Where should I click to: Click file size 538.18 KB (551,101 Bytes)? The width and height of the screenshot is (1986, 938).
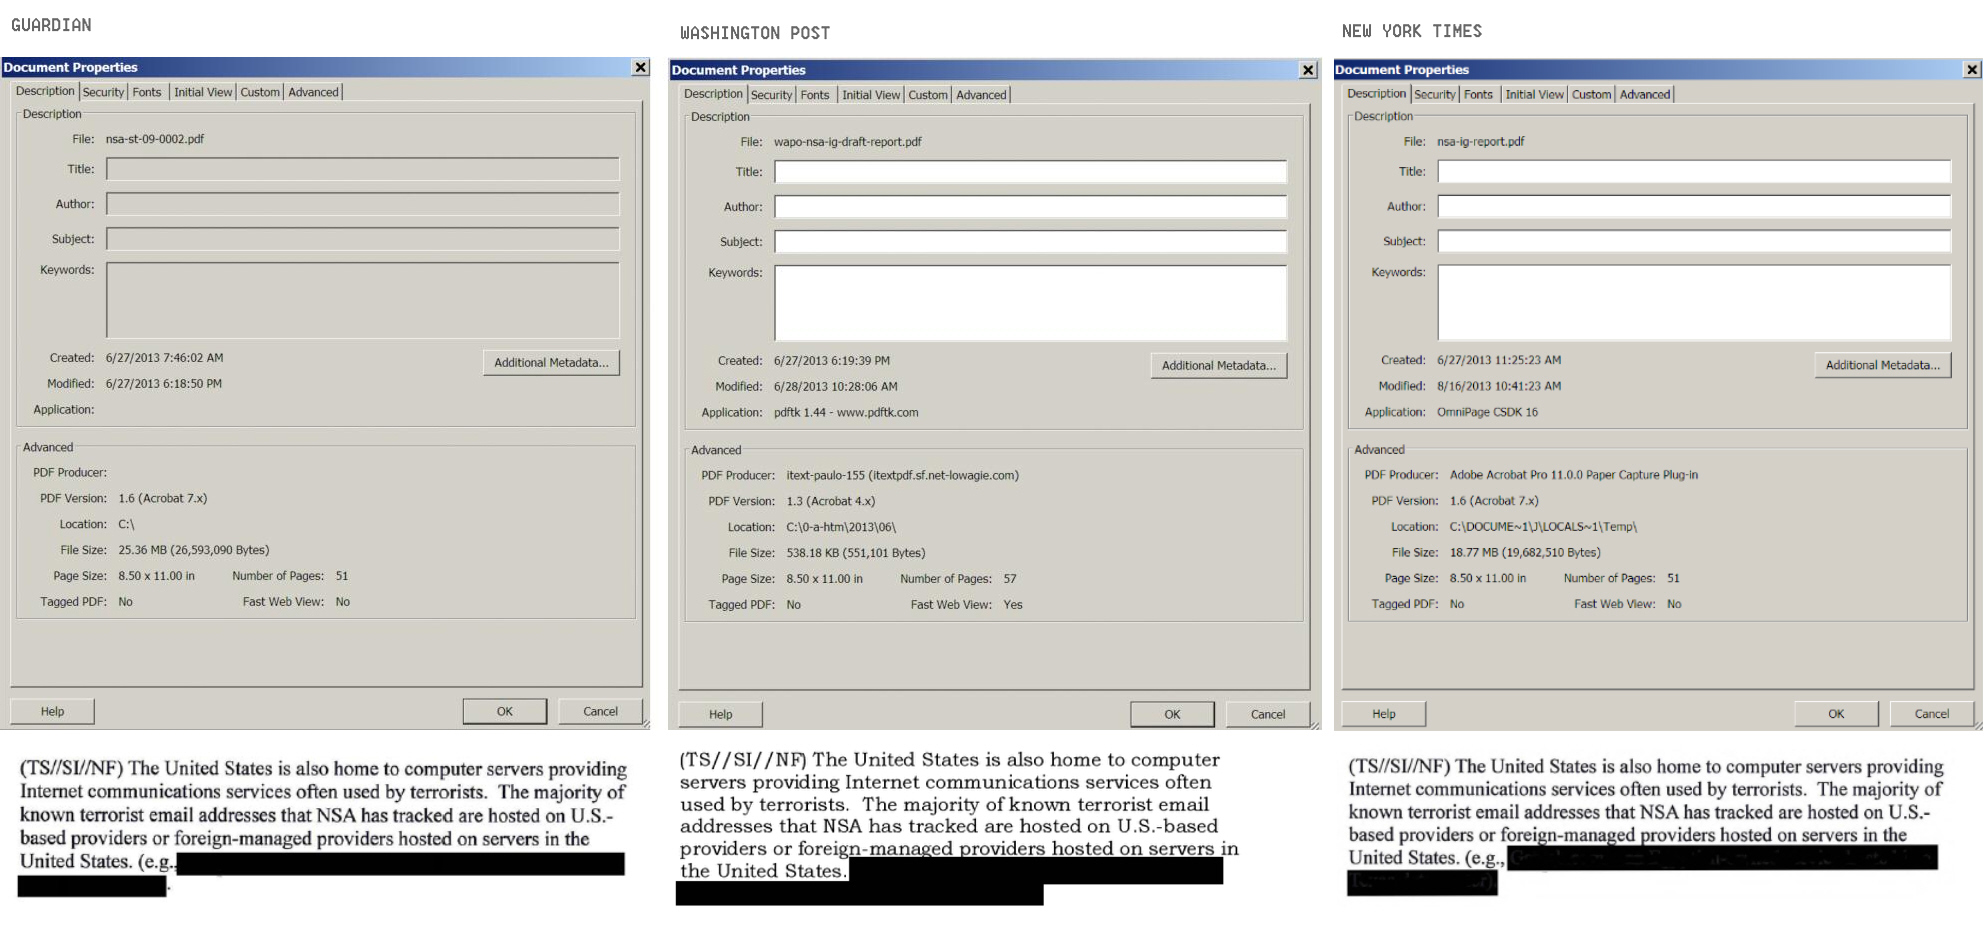pos(856,553)
